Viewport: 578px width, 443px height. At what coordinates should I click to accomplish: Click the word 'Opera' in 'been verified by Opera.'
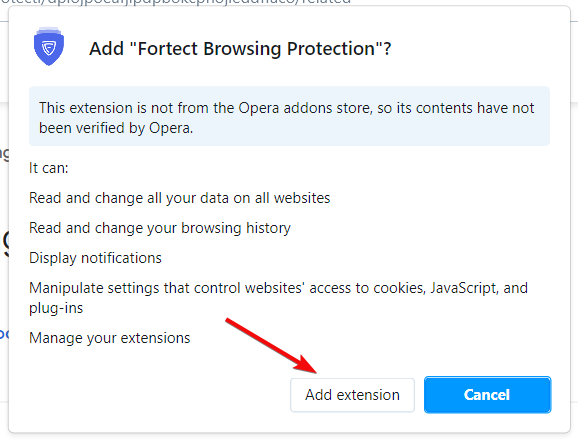click(x=171, y=128)
